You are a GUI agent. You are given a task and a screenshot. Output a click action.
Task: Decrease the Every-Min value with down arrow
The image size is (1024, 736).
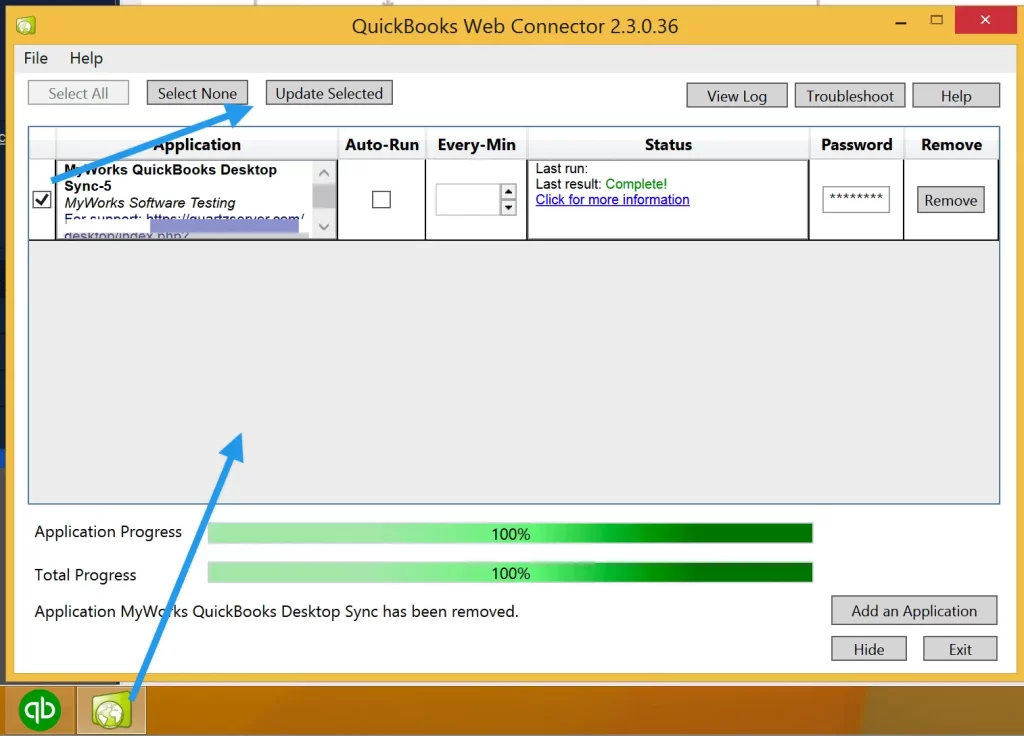tap(506, 205)
